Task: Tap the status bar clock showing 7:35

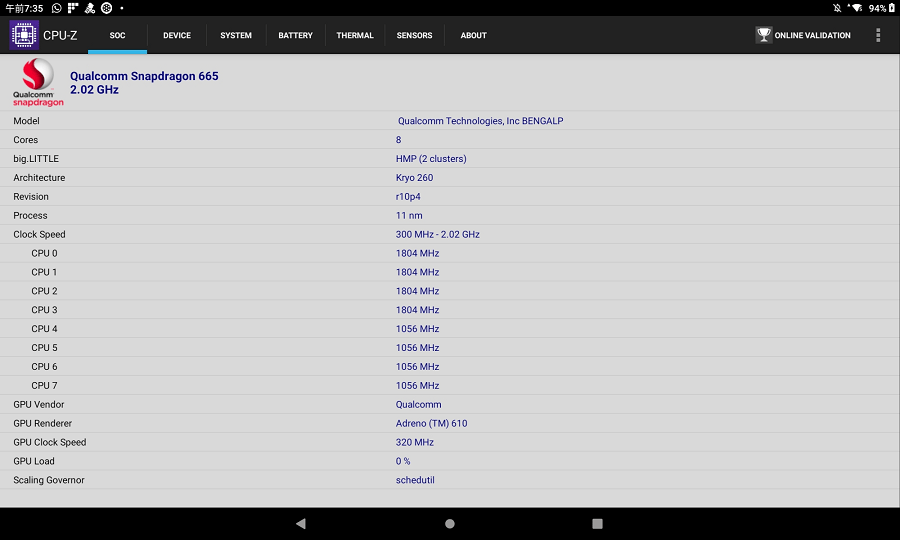Action: click(24, 8)
